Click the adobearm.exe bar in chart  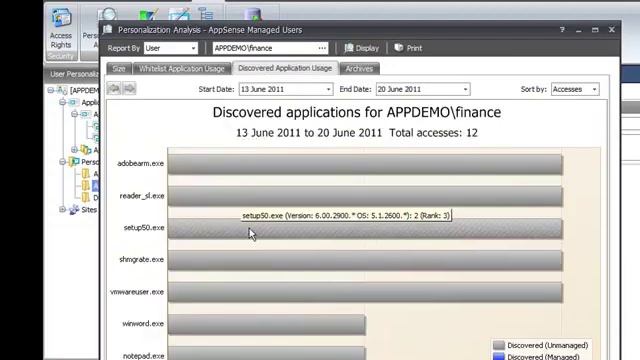click(x=365, y=164)
